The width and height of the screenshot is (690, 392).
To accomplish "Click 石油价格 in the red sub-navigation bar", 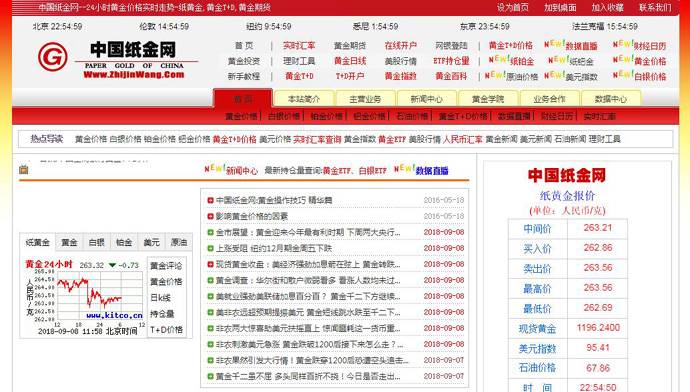I will [412, 116].
